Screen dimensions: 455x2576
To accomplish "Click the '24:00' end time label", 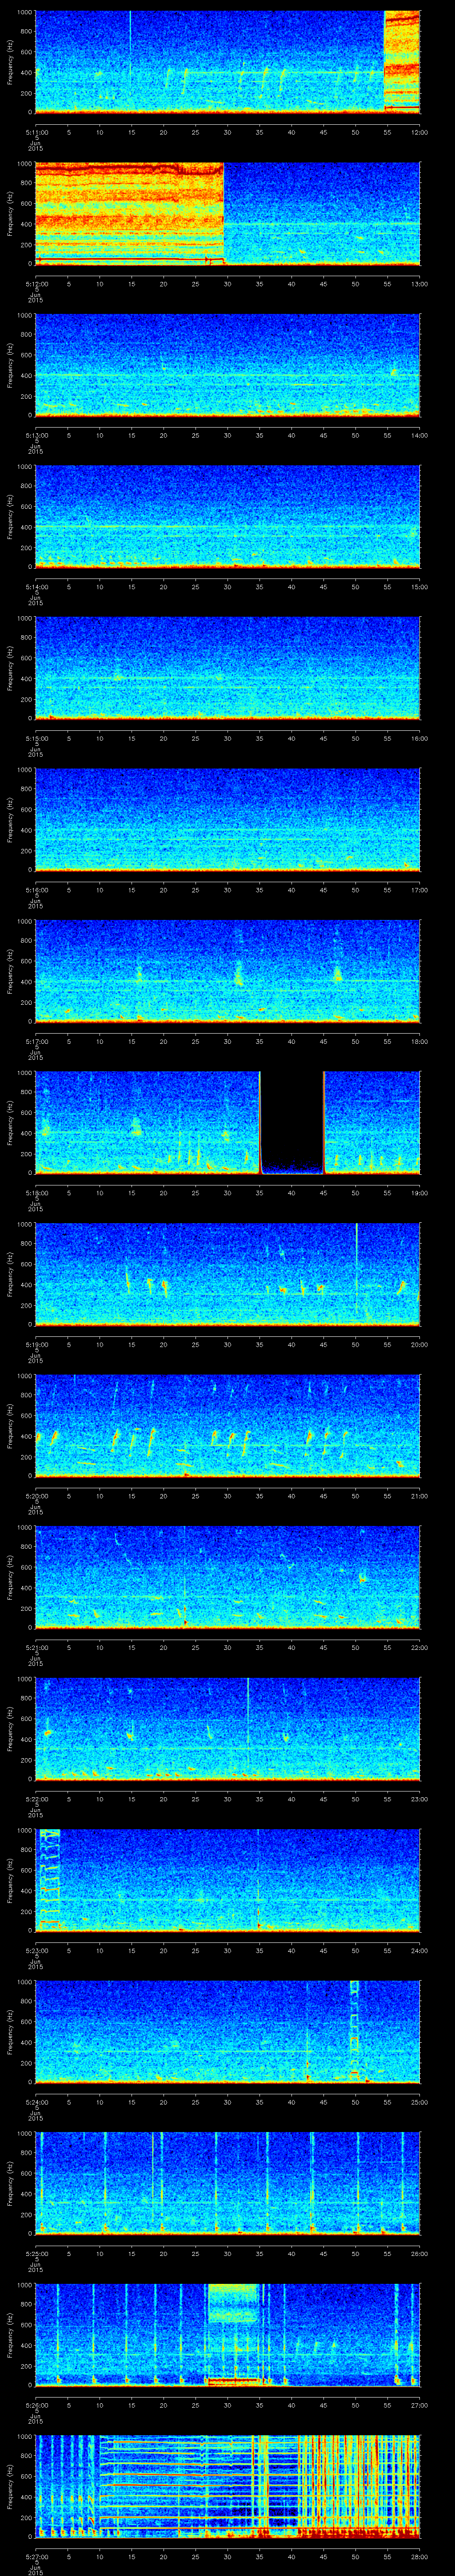I will 419,1950.
